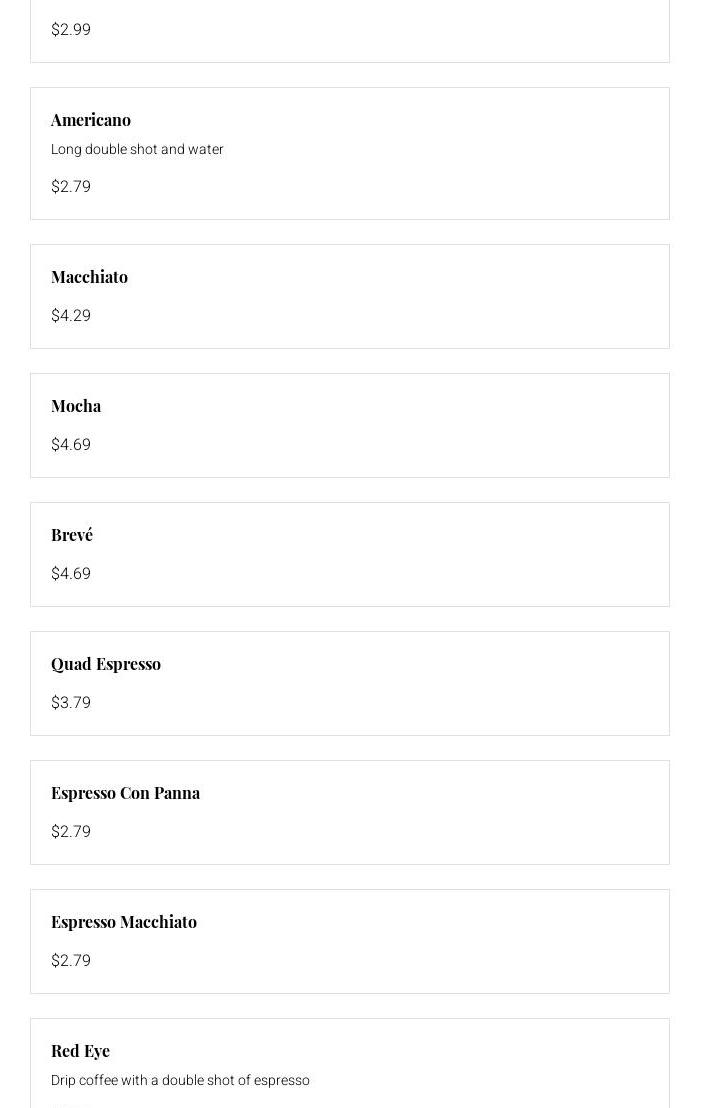Click the 'Drip coffee with a double shot' description
The image size is (705, 1108).
click(180, 1080)
